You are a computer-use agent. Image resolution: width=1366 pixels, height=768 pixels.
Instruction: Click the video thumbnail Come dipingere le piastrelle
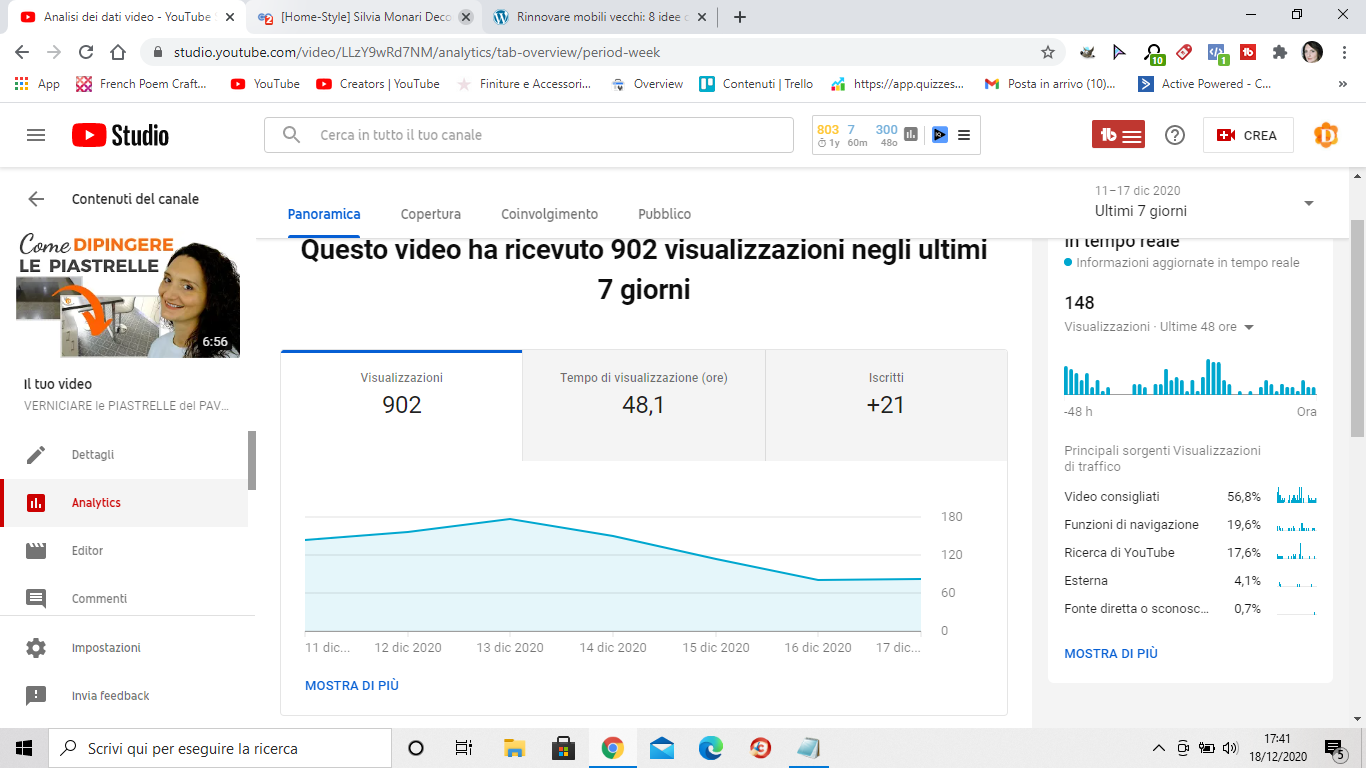point(128,295)
